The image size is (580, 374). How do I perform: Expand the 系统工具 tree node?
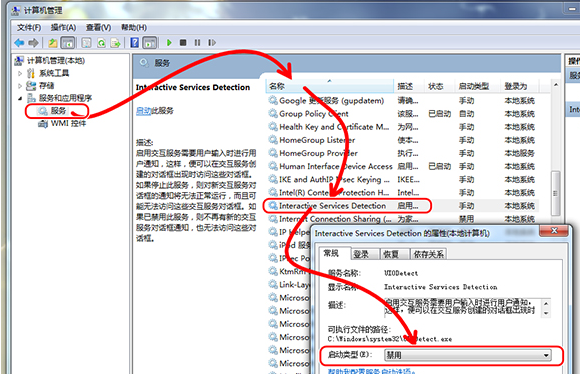20,73
